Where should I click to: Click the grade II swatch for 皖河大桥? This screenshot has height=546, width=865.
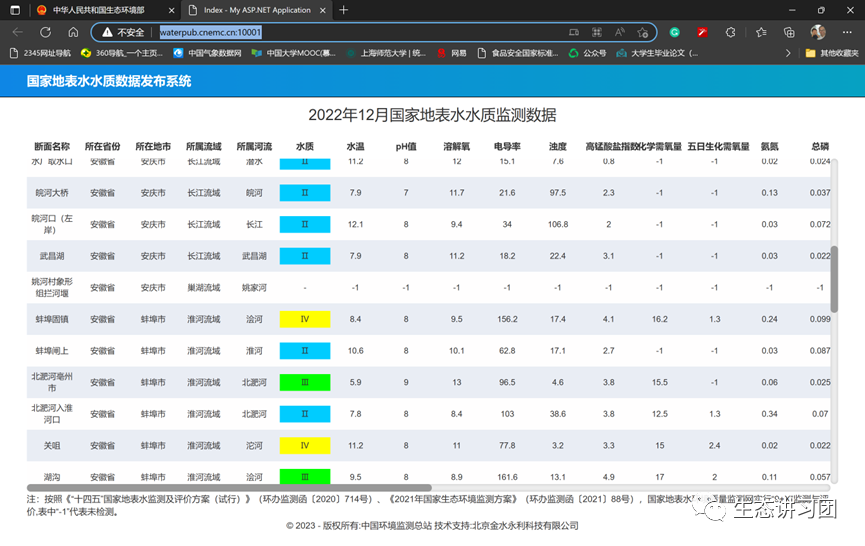[x=305, y=192]
